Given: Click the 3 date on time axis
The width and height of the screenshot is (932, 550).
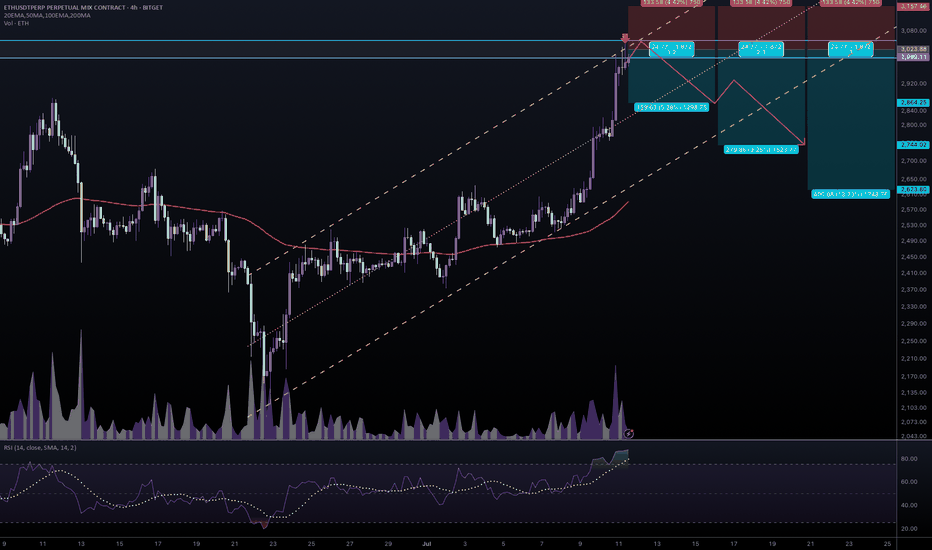Looking at the screenshot, I should pyautogui.click(x=465, y=543).
